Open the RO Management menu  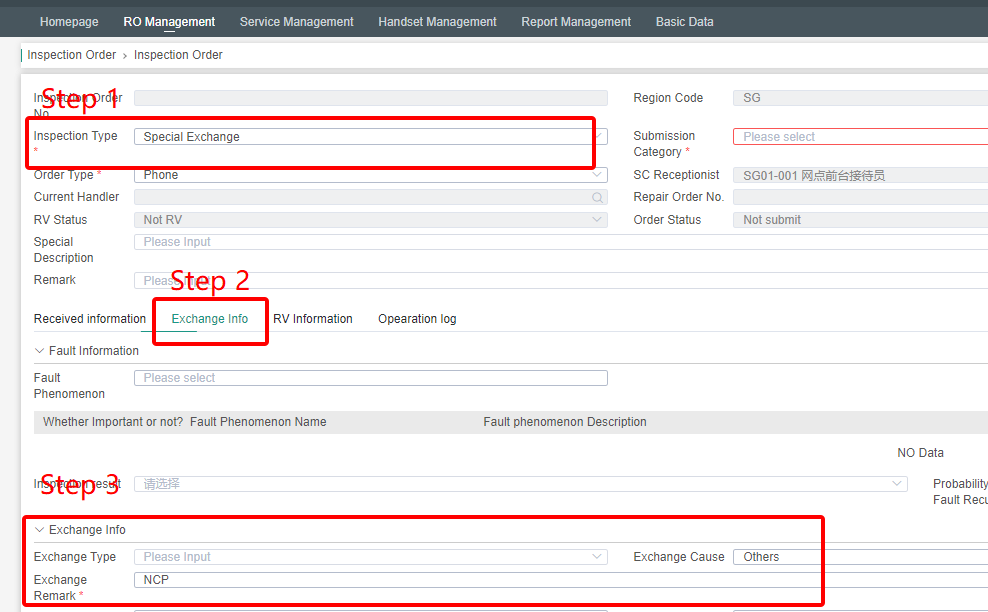coord(169,21)
